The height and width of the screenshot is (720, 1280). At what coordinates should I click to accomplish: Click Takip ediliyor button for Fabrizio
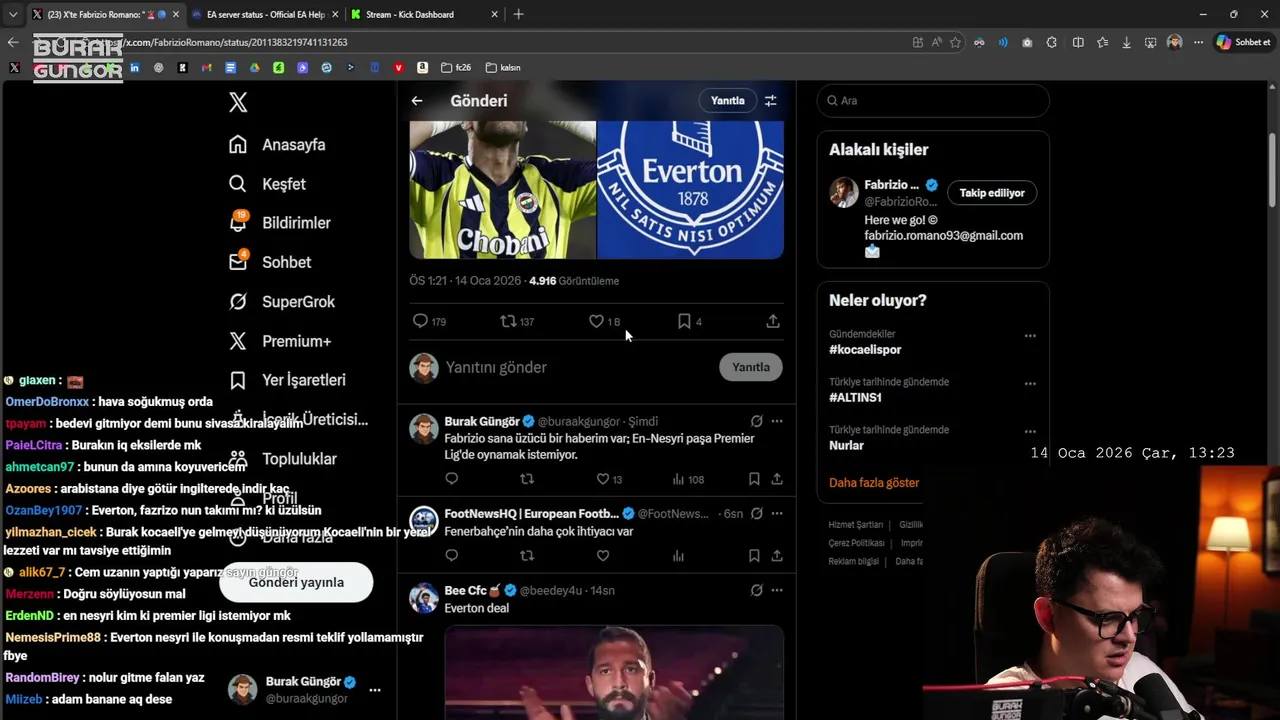tap(992, 193)
